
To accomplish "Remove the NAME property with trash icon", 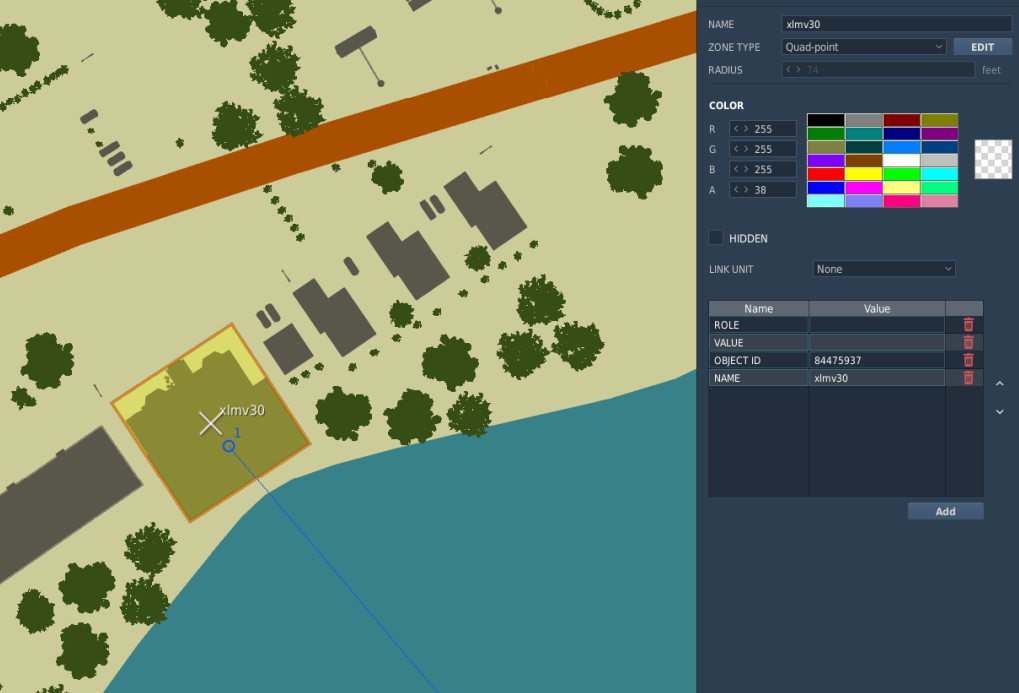I will 968,378.
